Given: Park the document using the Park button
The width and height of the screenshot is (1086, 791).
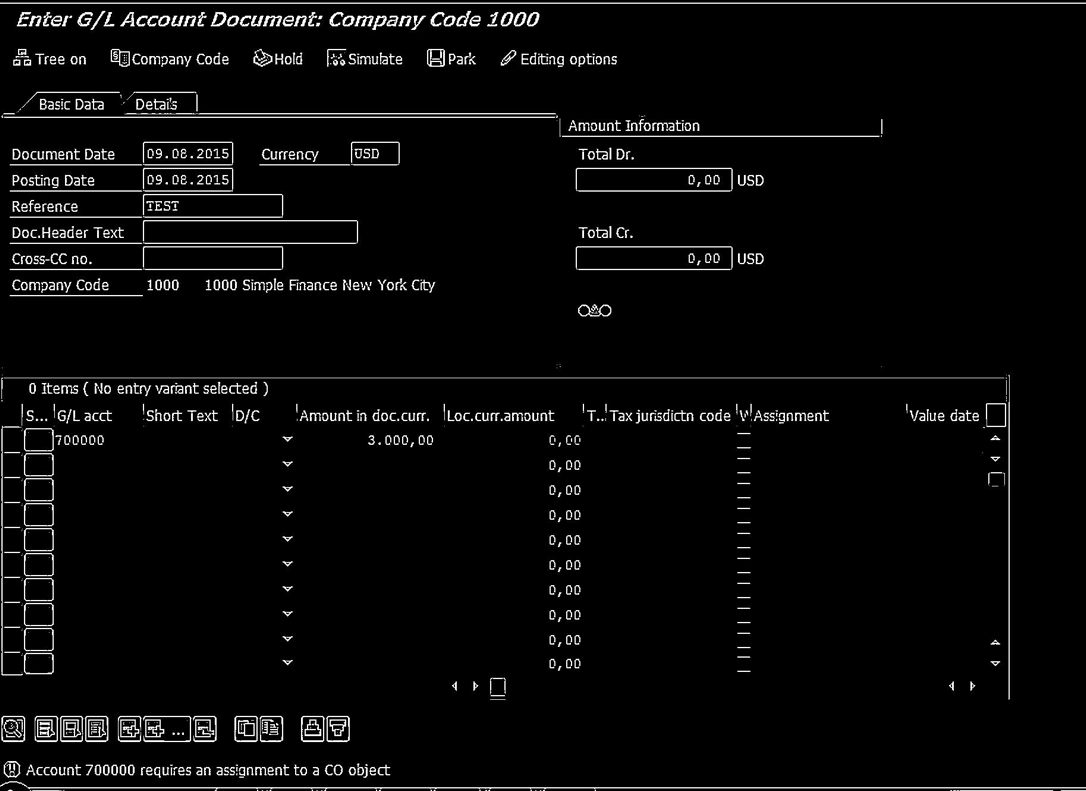Looking at the screenshot, I should click(451, 59).
